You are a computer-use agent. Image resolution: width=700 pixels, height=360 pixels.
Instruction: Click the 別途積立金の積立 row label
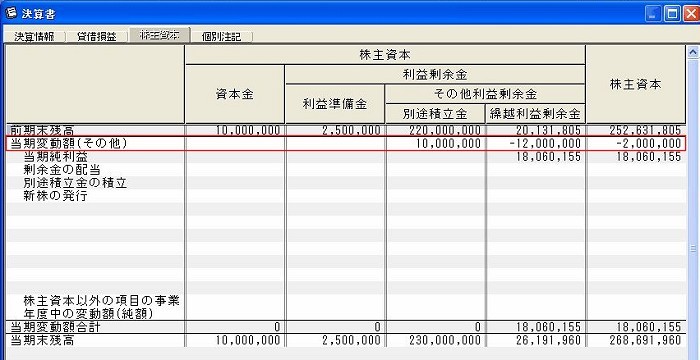[x=75, y=183]
